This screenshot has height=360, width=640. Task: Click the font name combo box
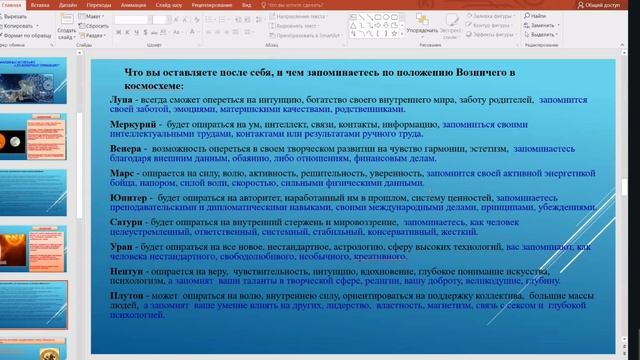pos(133,20)
